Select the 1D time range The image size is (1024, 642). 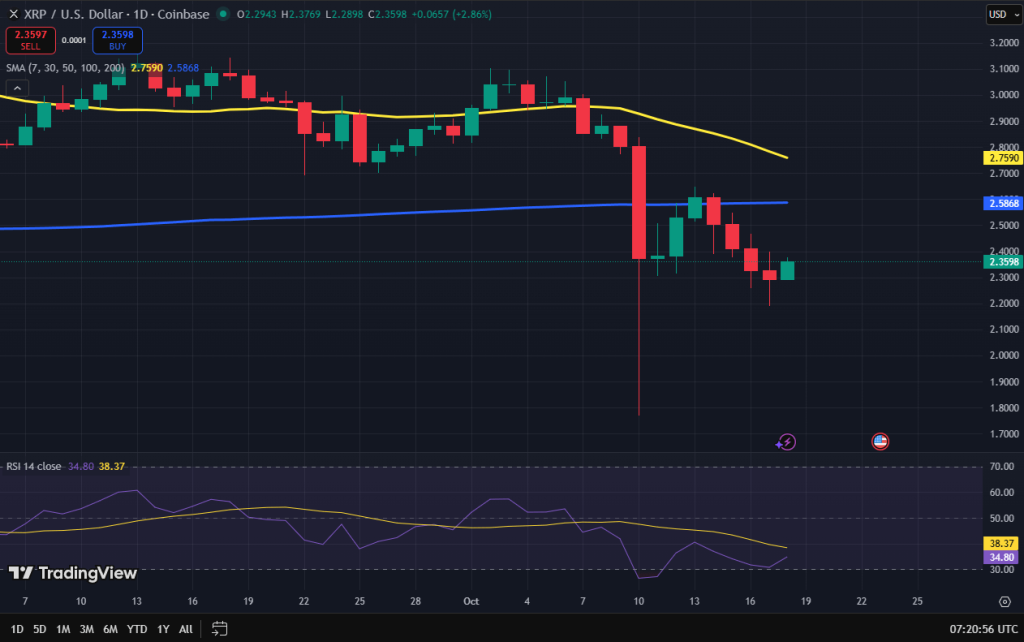click(17, 629)
